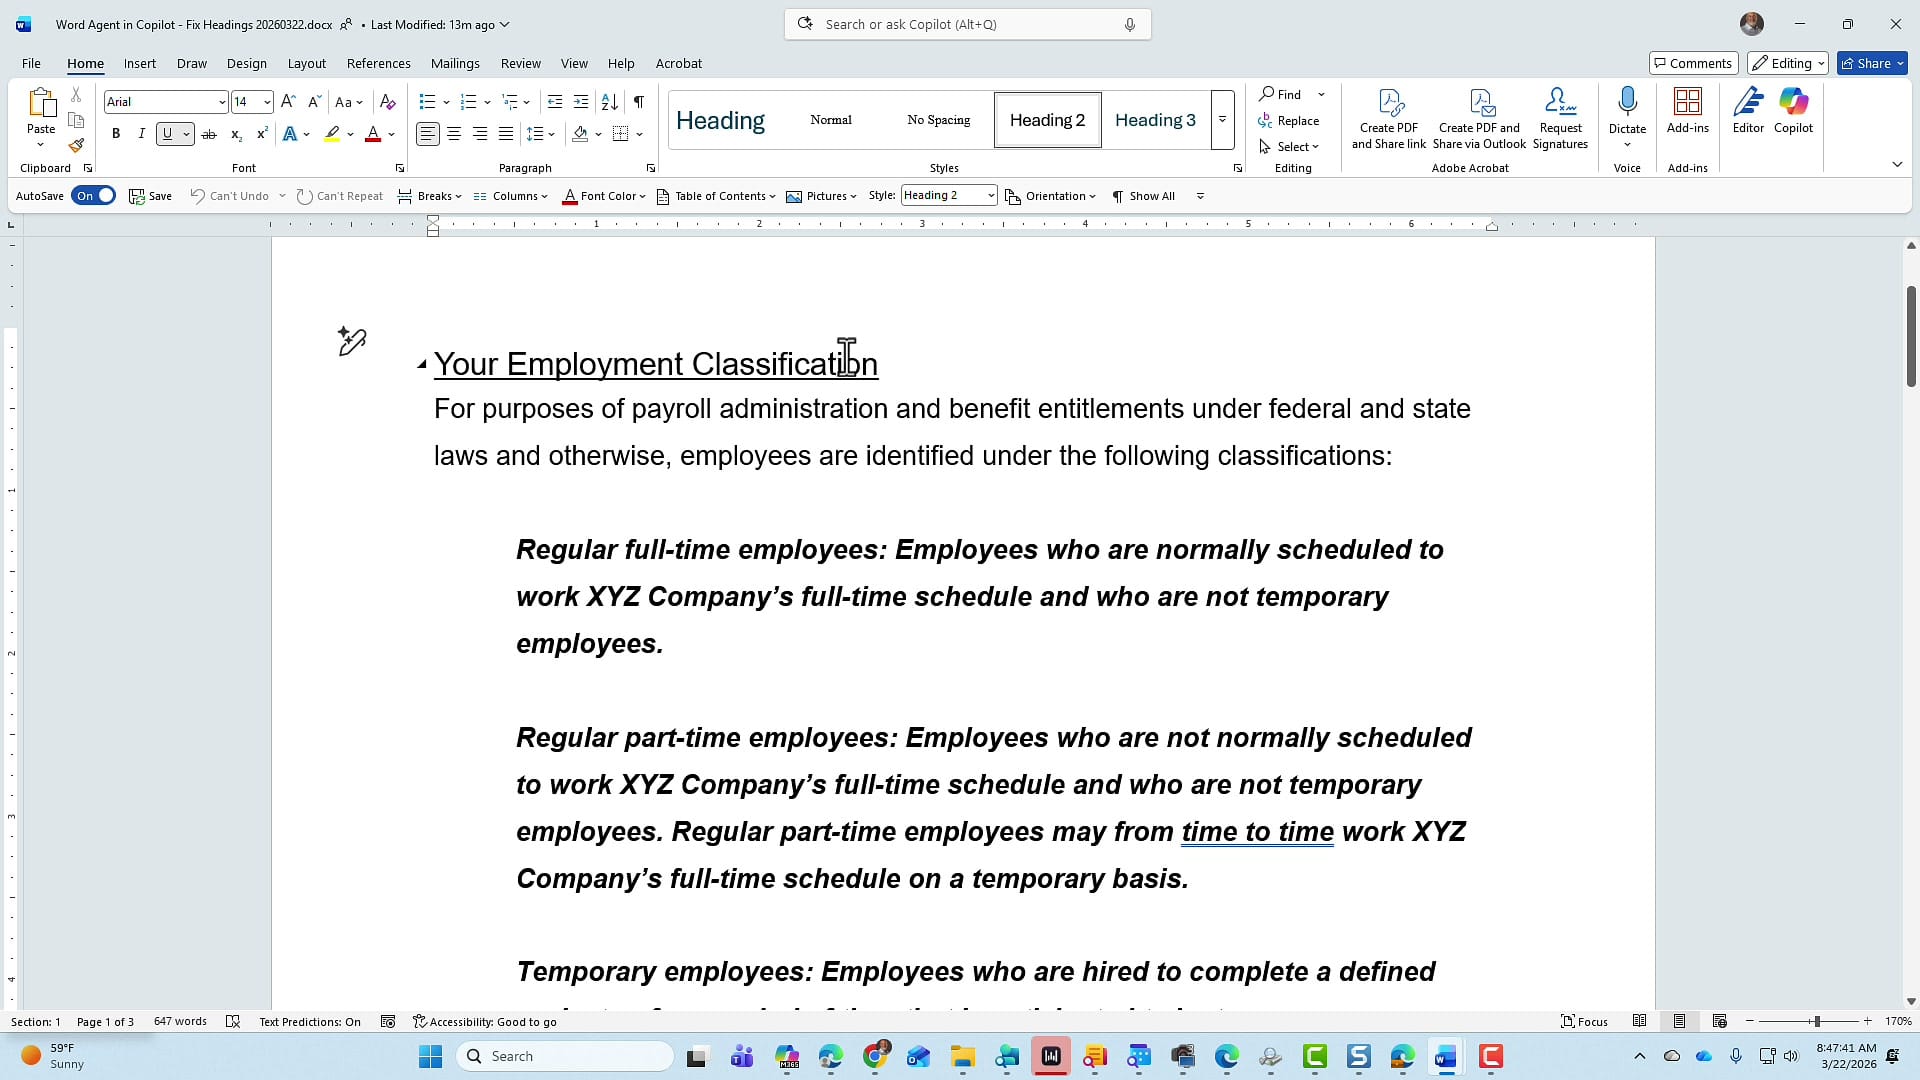Enable Focus mode in the status bar

(x=1584, y=1021)
